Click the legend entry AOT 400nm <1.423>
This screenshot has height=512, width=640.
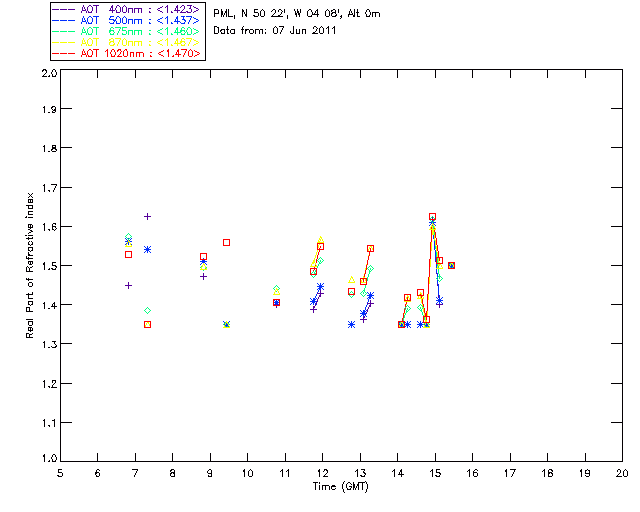[x=126, y=9]
